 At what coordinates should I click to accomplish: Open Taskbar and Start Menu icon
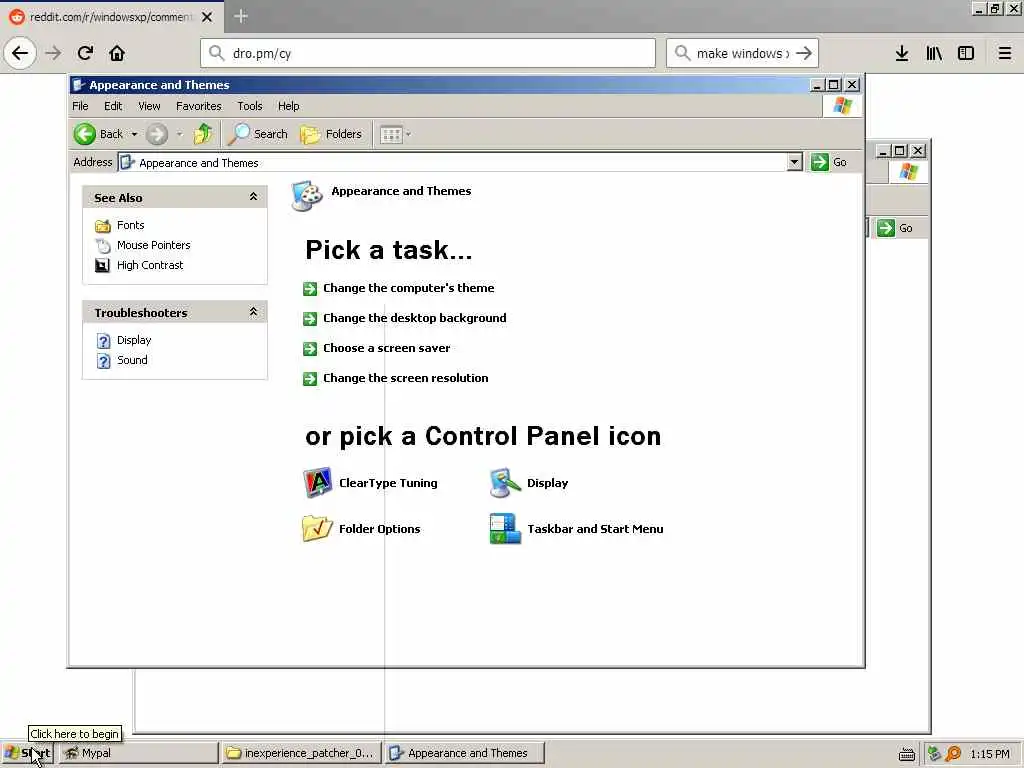click(x=505, y=529)
